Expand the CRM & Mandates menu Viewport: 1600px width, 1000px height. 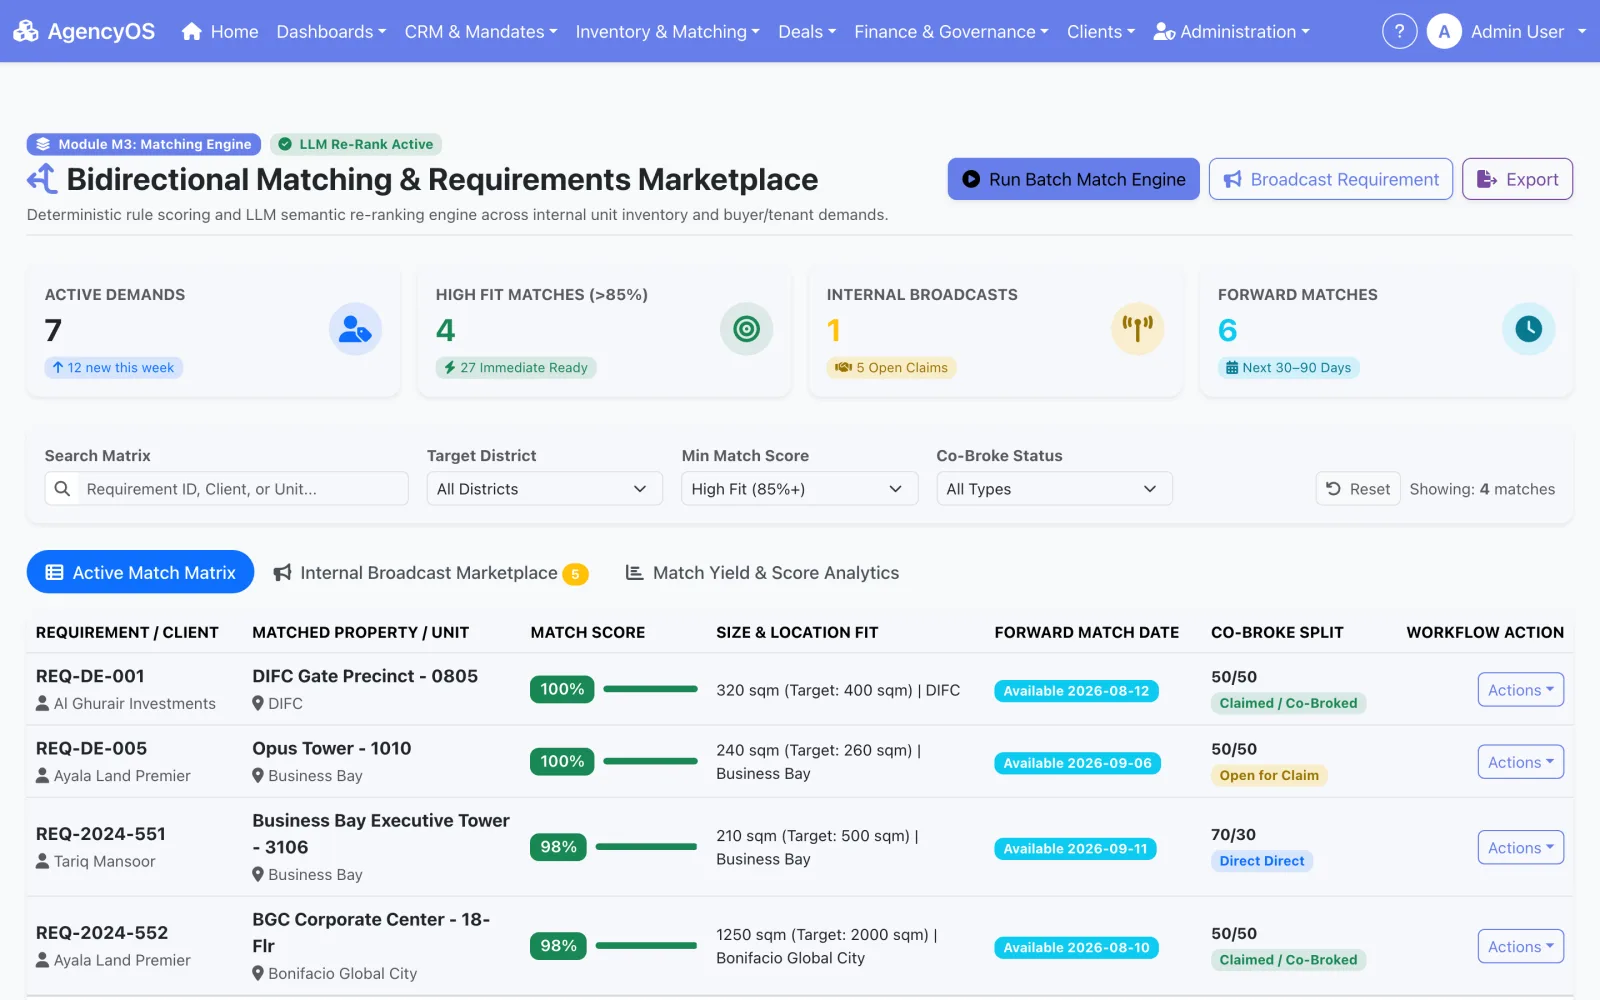pos(481,31)
